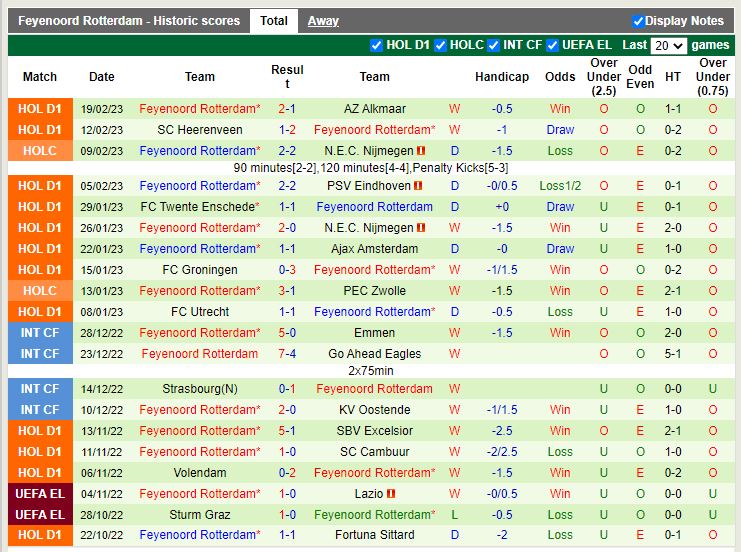The width and height of the screenshot is (741, 552).
Task: Click the Over Under (0.75) column header
Action: tap(713, 77)
